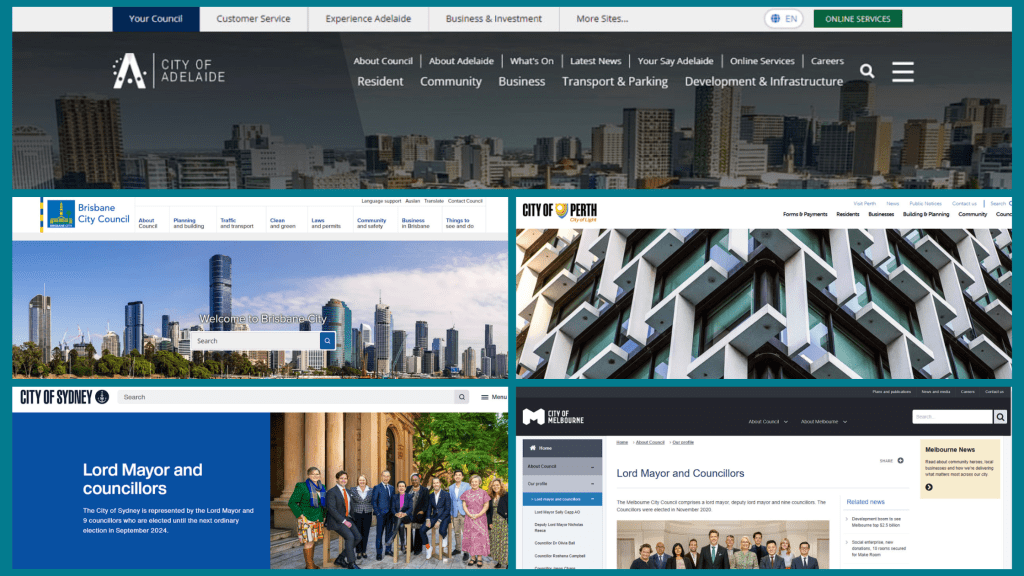Open the EN language selector
Image resolution: width=1024 pixels, height=576 pixels.
783,19
